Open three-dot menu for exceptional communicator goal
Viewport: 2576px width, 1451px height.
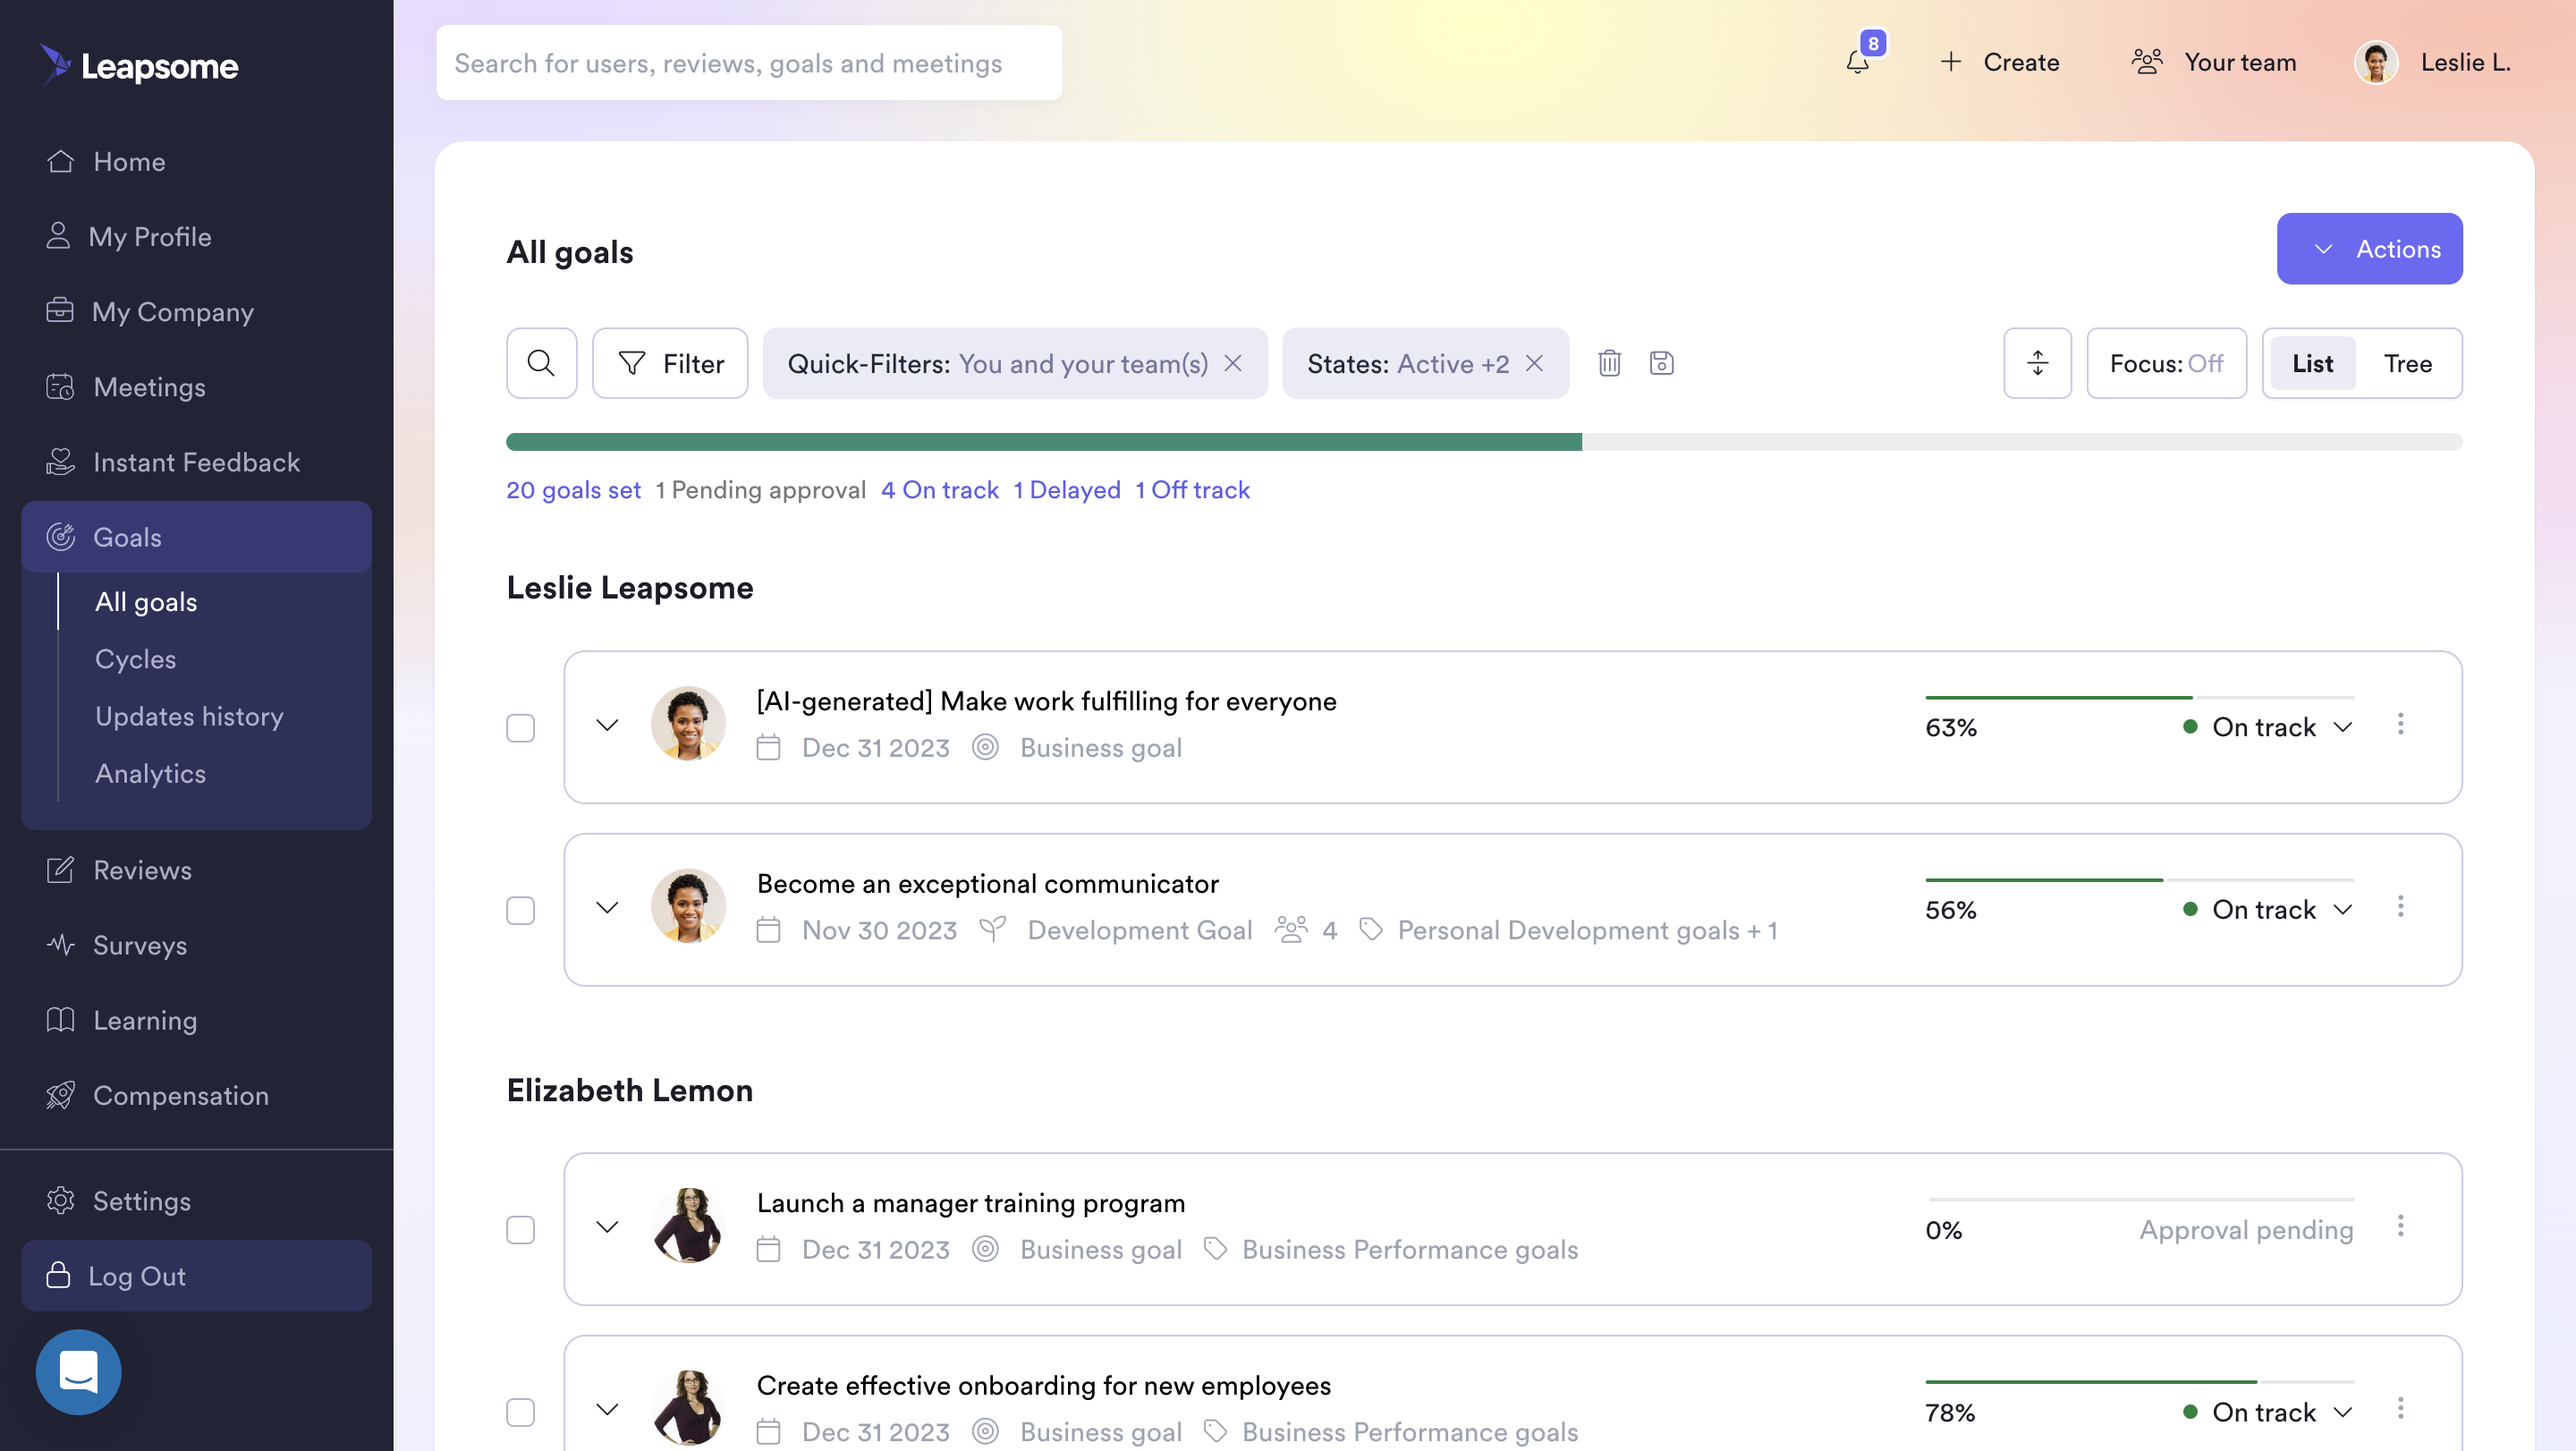click(x=2400, y=907)
